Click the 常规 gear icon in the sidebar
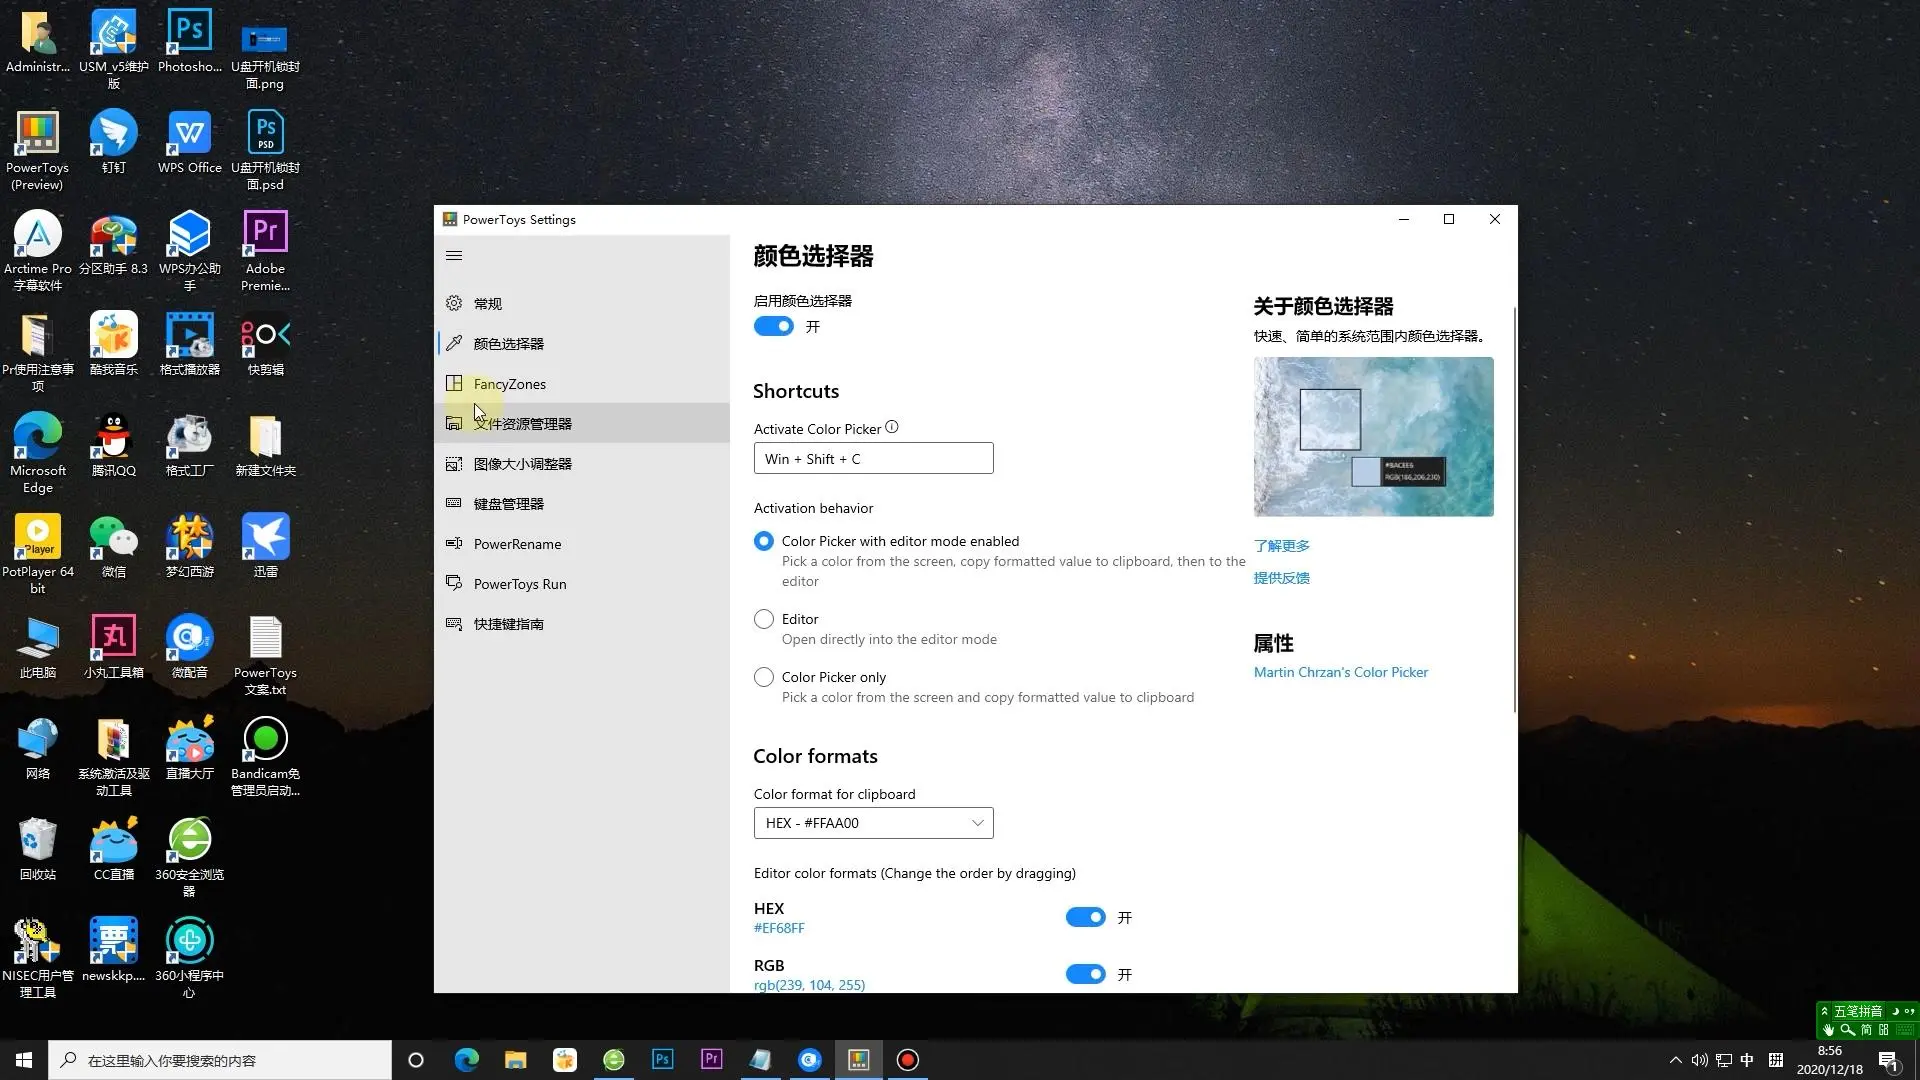1920x1080 pixels. coord(454,304)
